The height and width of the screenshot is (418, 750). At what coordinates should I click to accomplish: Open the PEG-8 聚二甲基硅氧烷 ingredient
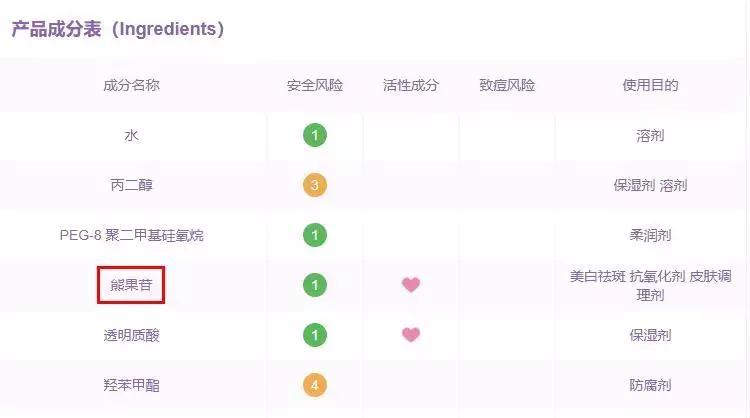point(131,235)
